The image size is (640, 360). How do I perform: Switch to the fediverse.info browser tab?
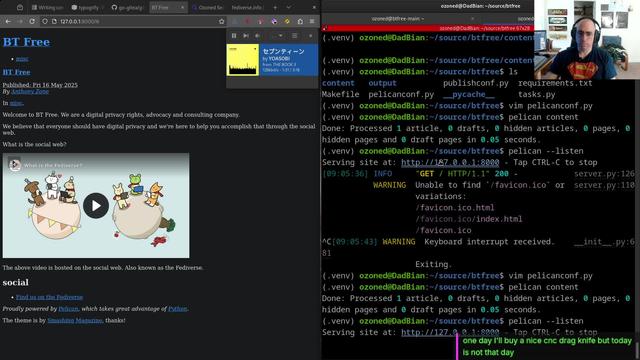[247, 7]
